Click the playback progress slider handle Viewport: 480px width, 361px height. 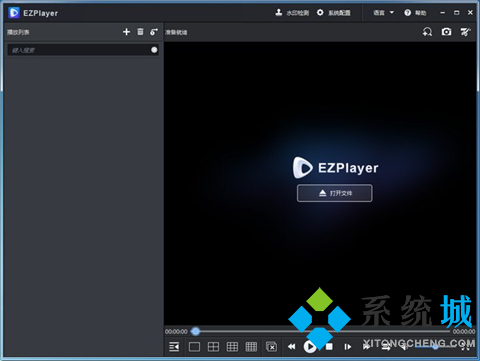pyautogui.click(x=196, y=331)
